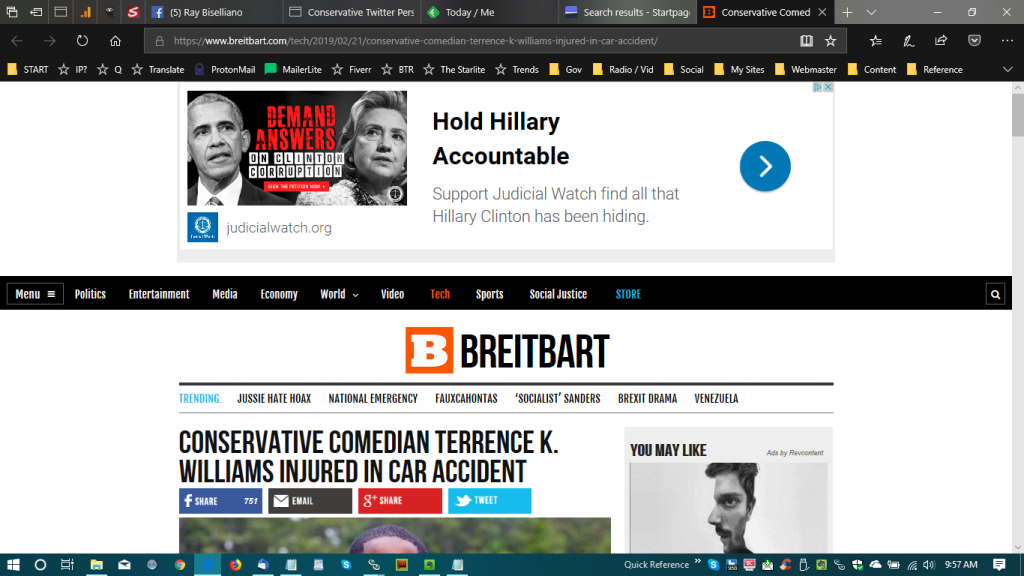Add page to favorites with star icon
The width and height of the screenshot is (1024, 576).
pos(831,41)
